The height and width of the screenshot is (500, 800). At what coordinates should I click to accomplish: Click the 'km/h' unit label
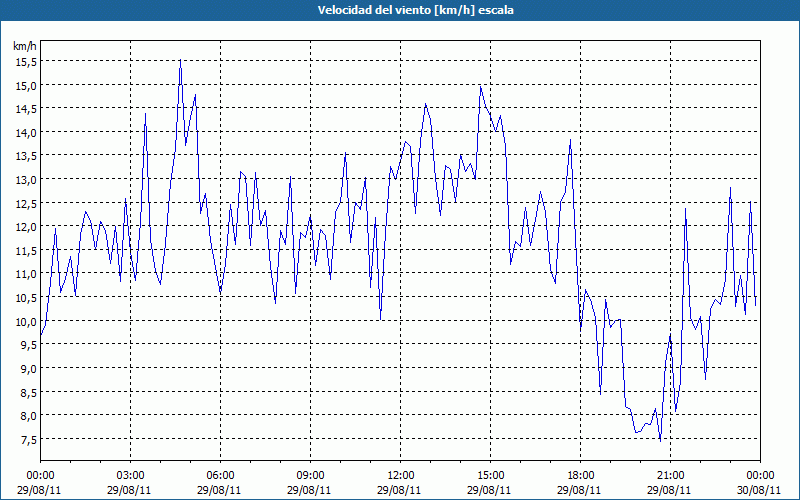[25, 46]
